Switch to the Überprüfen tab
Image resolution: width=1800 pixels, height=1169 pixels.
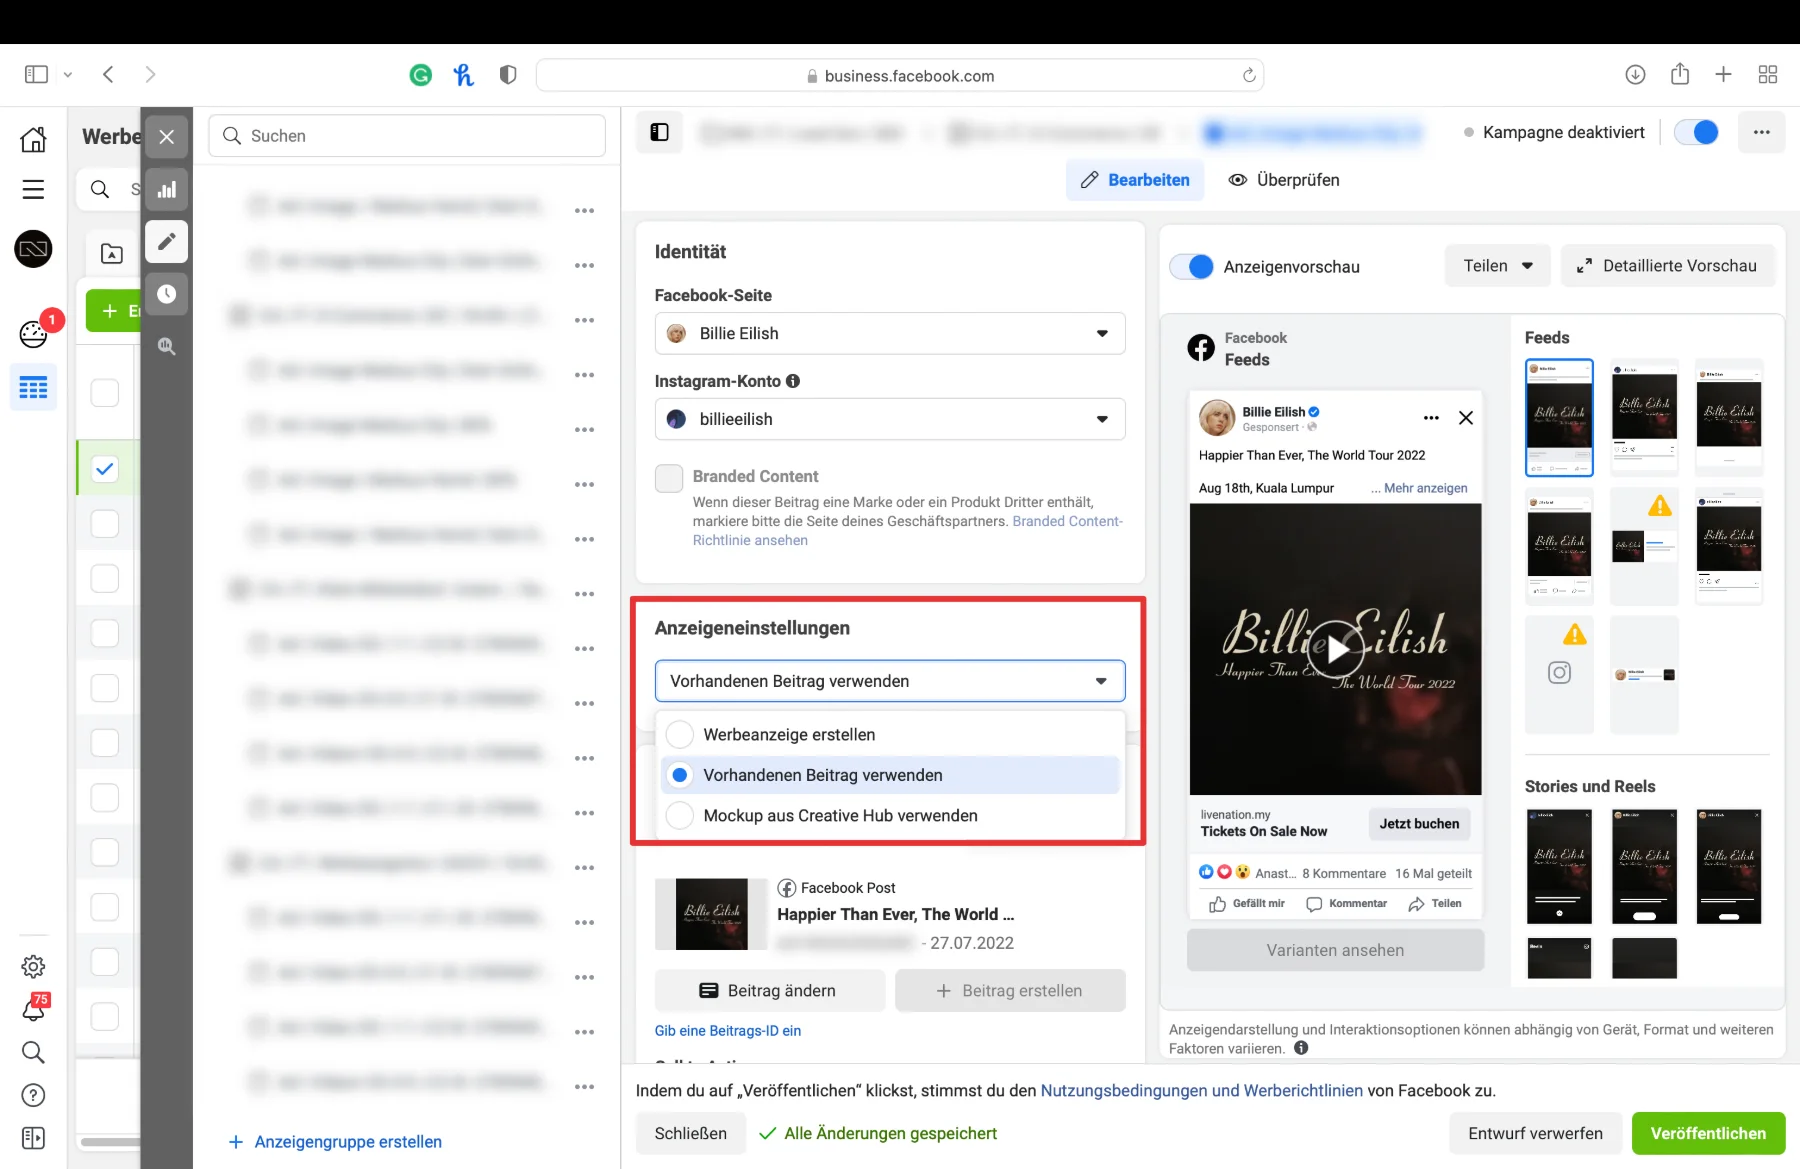pos(1284,180)
